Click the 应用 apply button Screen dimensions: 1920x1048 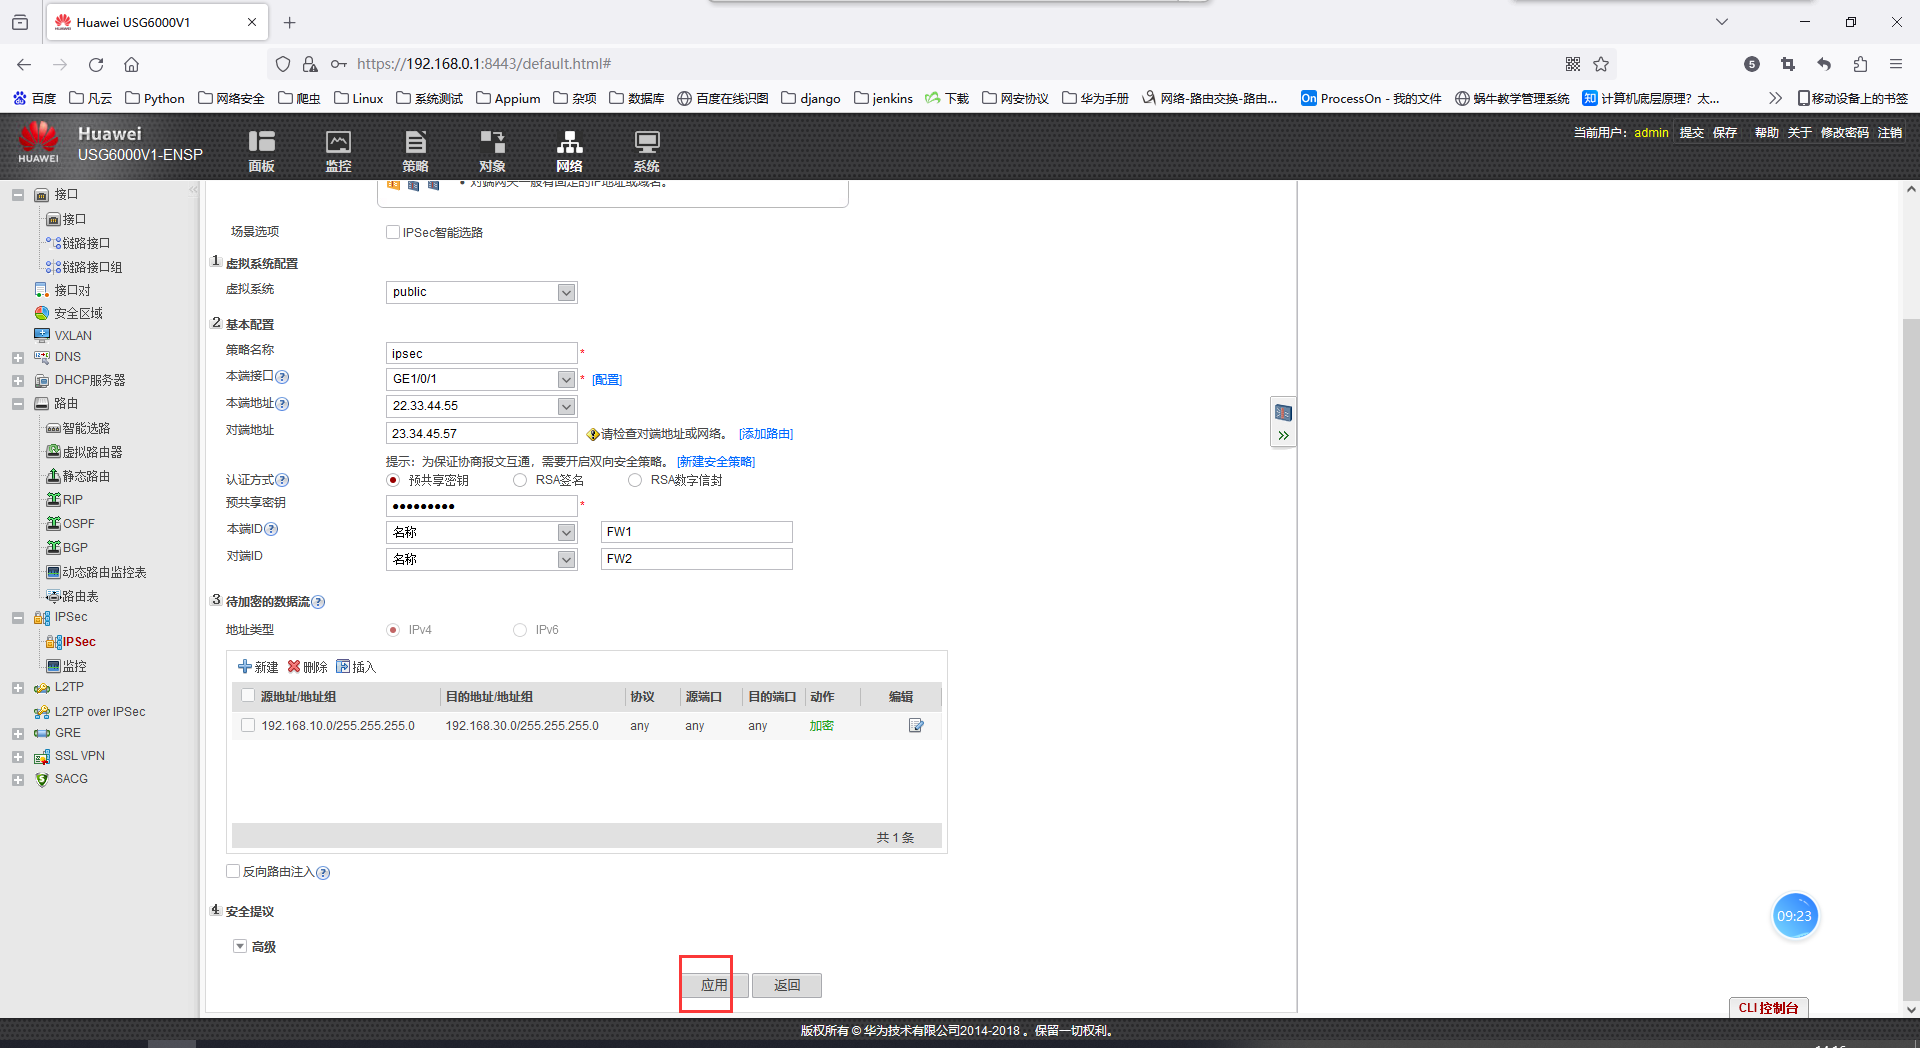tap(713, 985)
